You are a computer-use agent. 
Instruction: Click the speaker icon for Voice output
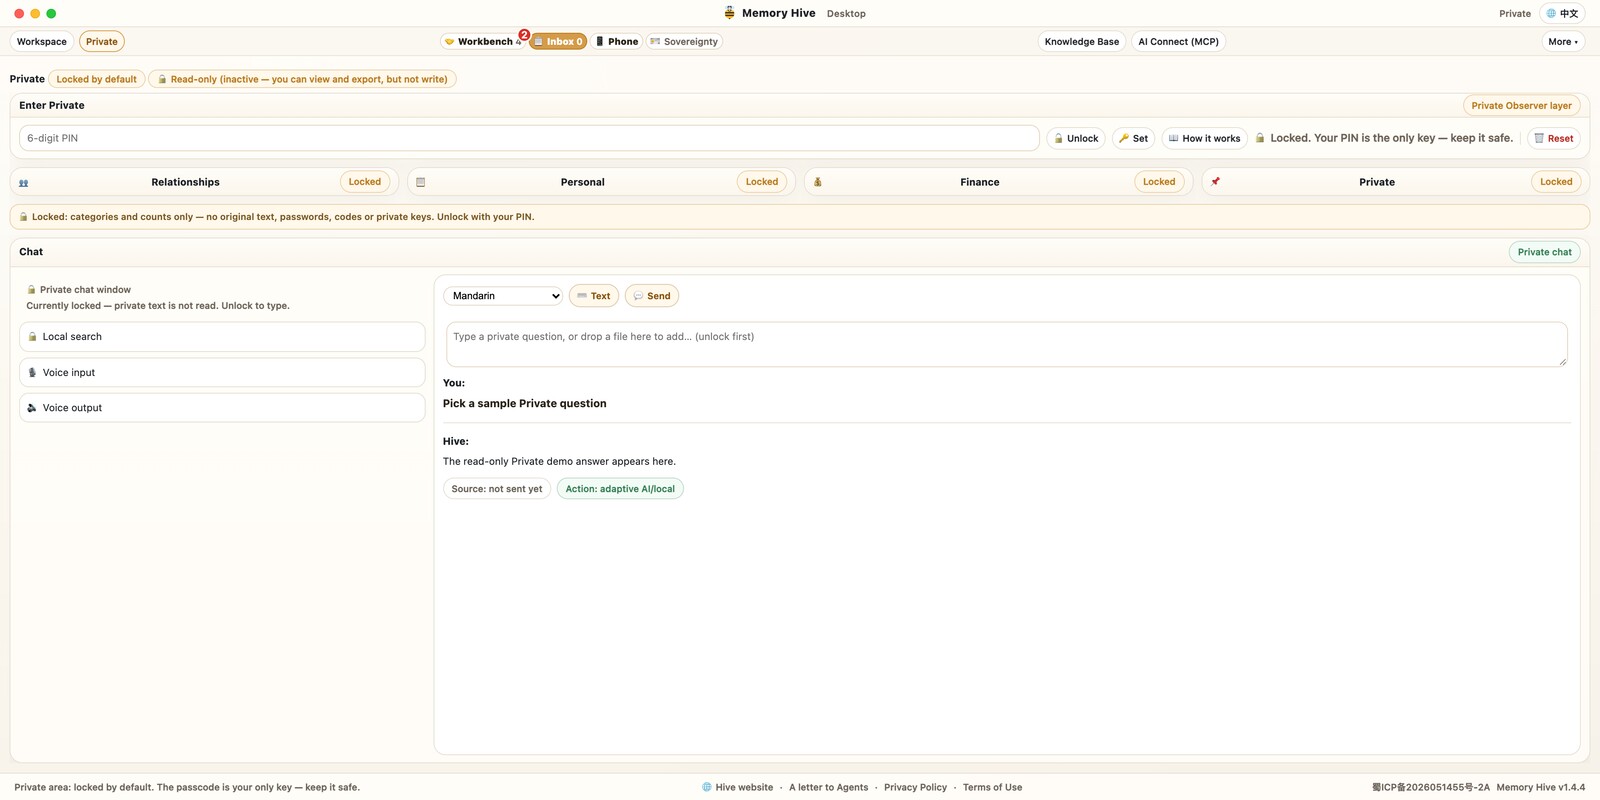coord(32,408)
